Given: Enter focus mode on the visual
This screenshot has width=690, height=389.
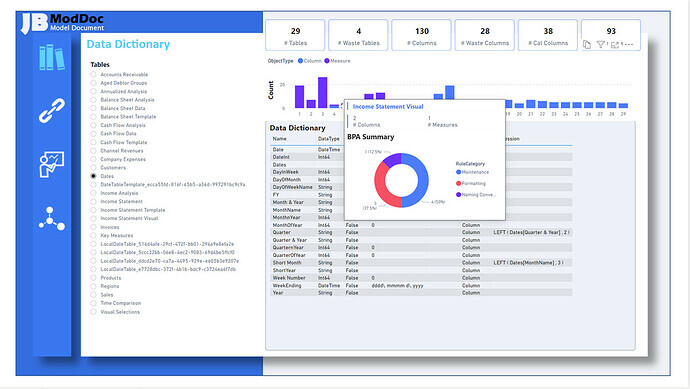Looking at the screenshot, I should 615,44.
